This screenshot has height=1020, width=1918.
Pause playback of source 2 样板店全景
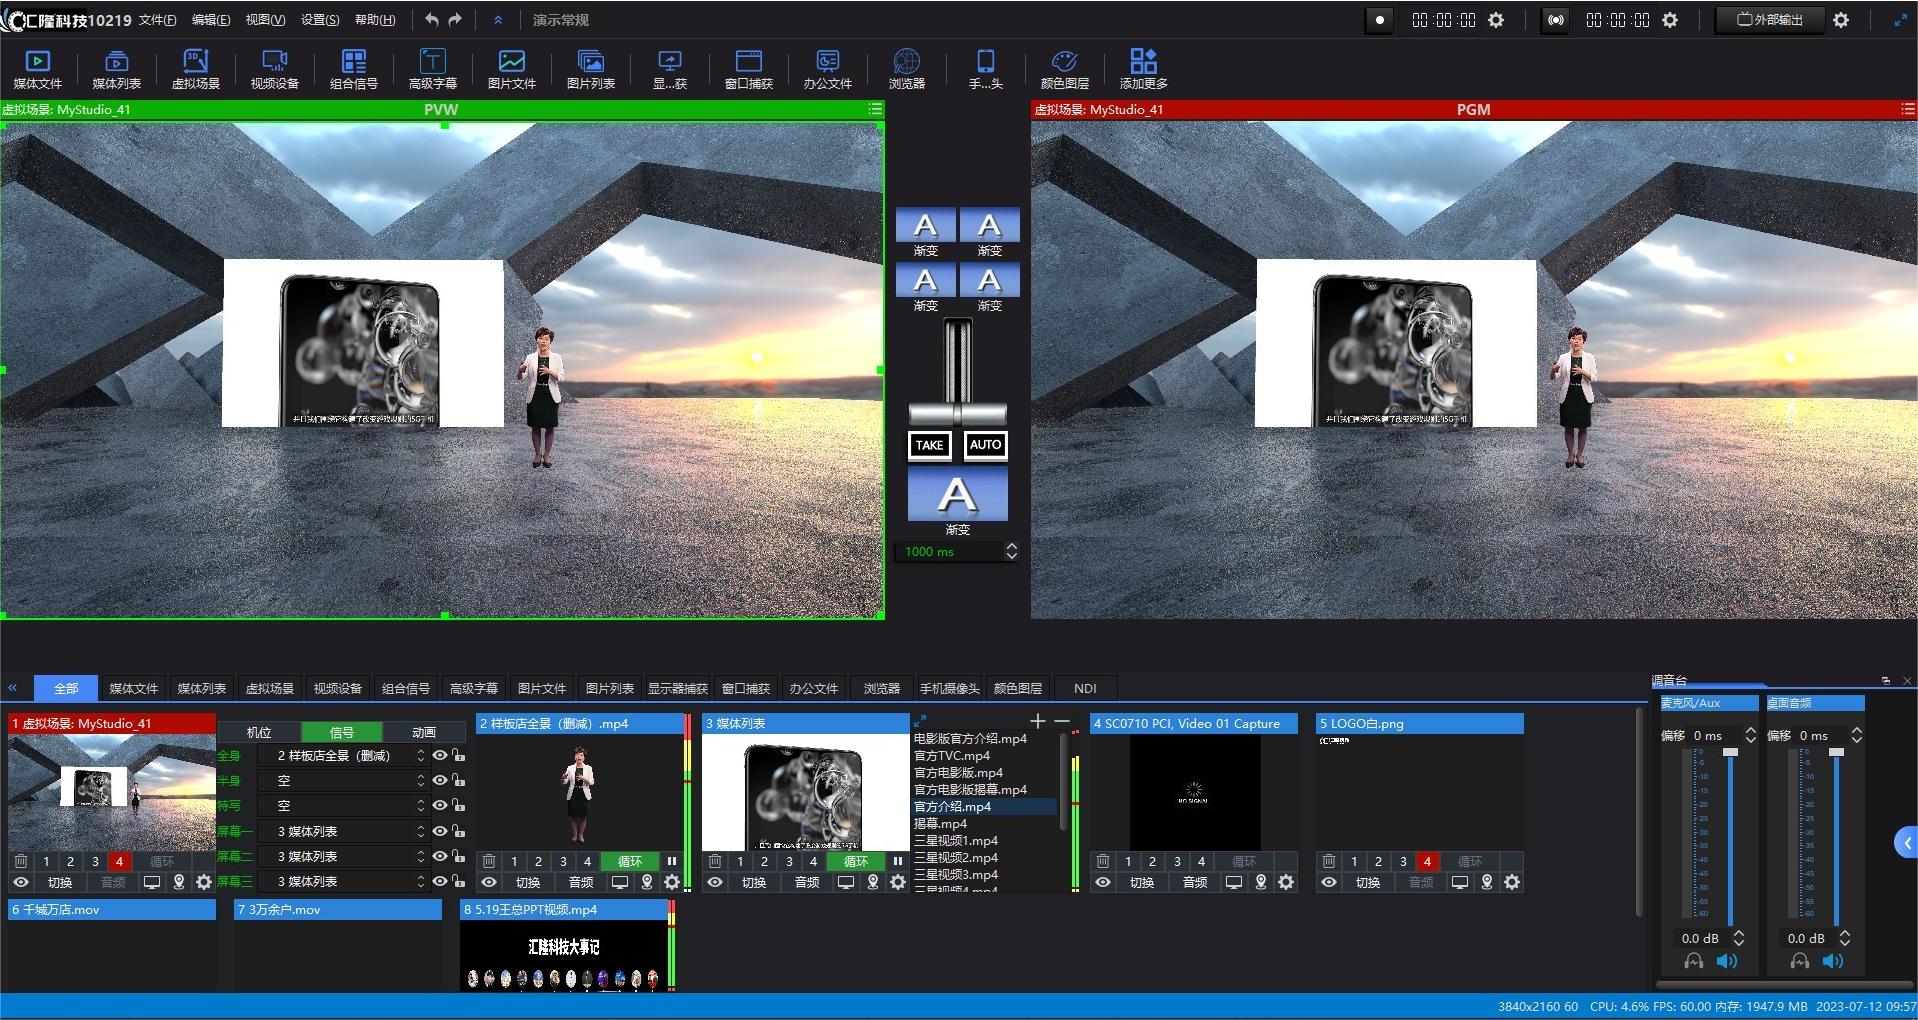coord(672,861)
